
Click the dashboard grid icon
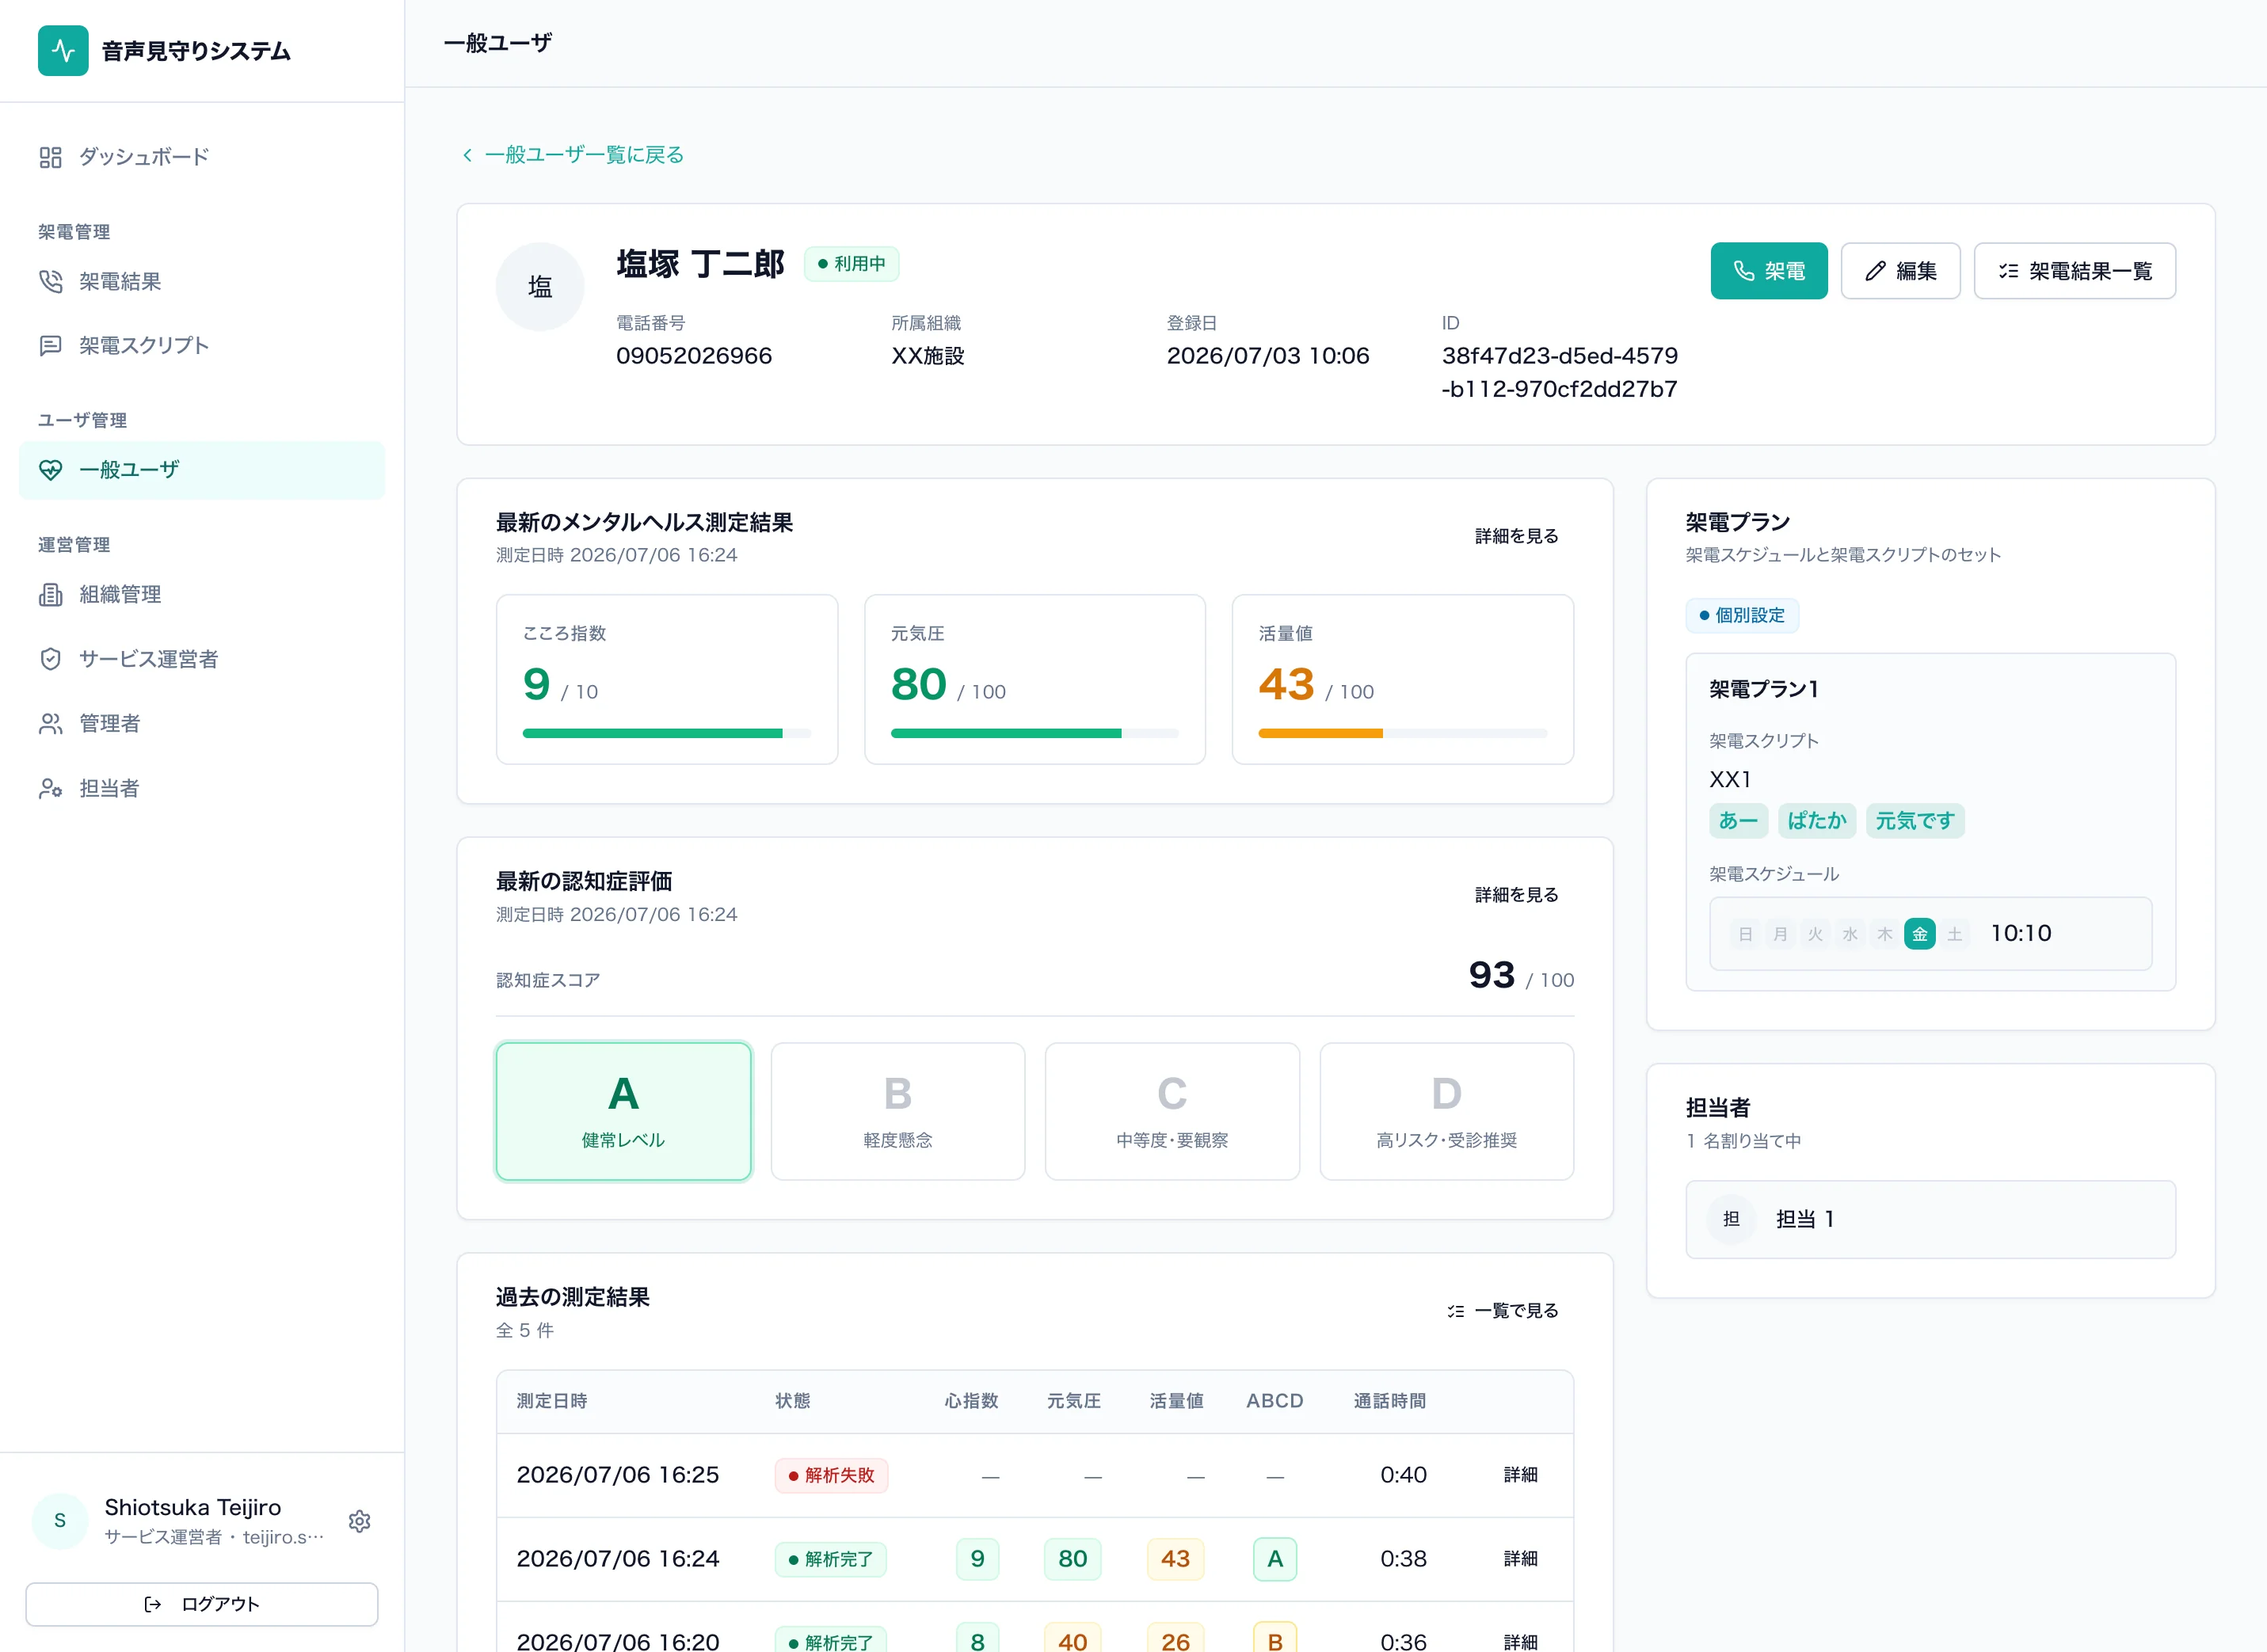point(50,157)
